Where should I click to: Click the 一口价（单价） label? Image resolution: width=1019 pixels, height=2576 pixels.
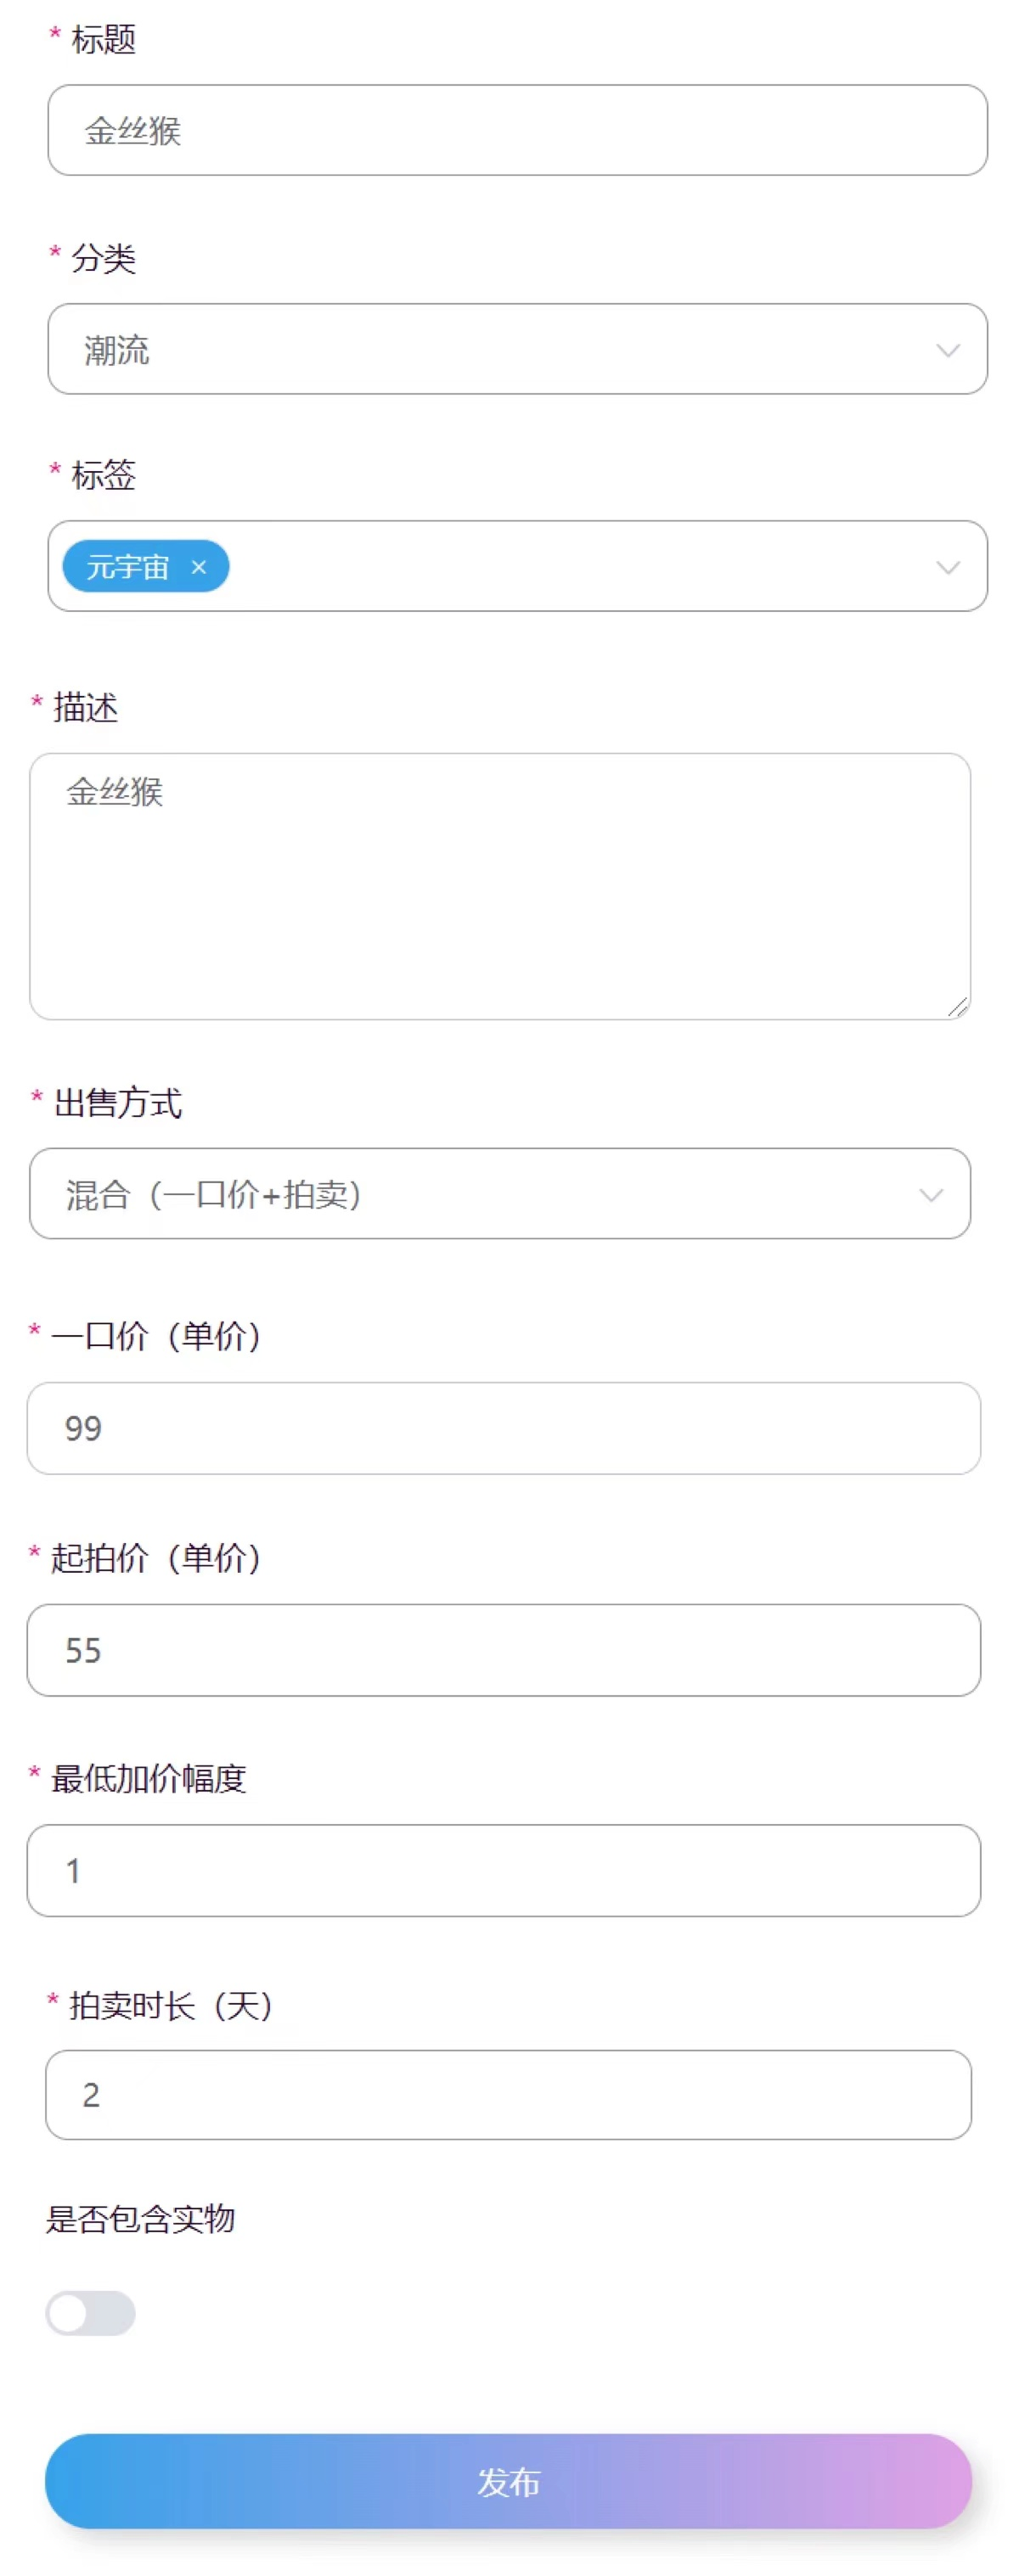point(157,1336)
